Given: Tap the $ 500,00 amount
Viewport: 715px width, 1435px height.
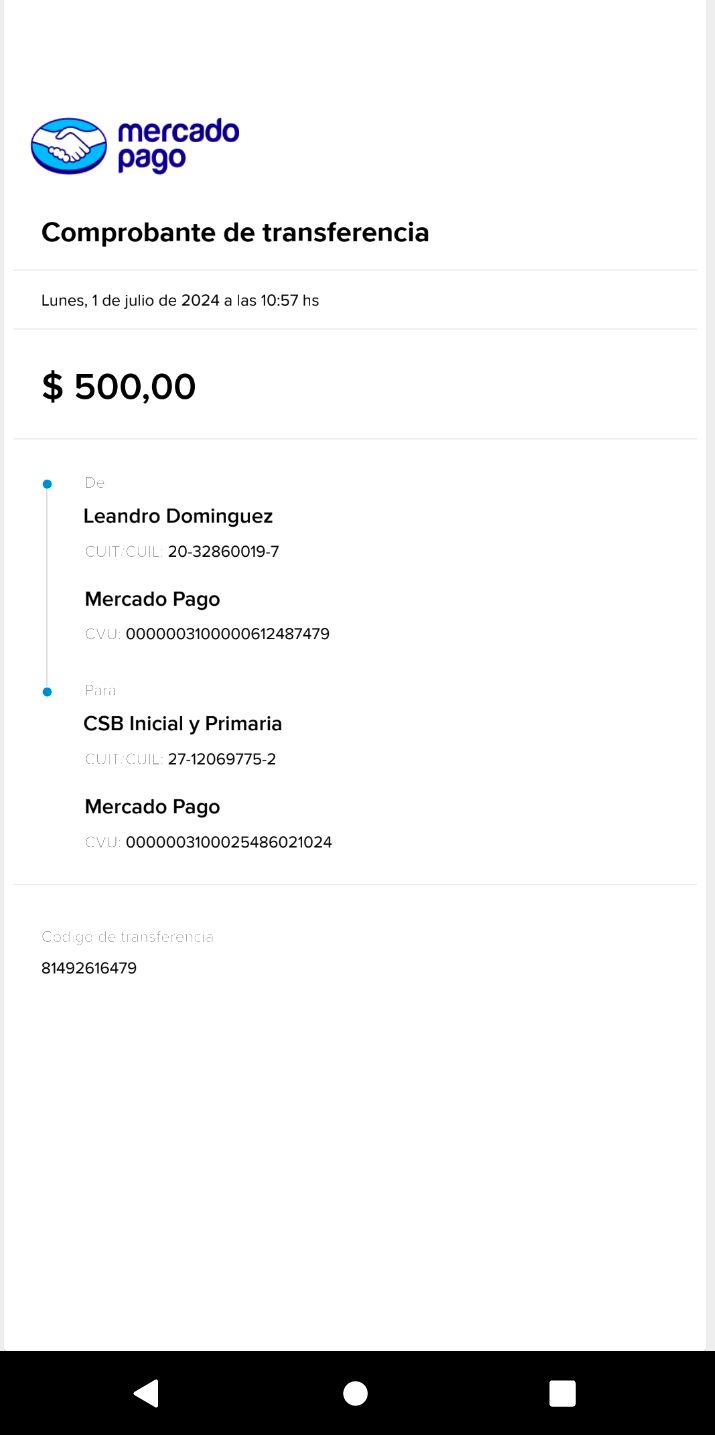Looking at the screenshot, I should [119, 386].
